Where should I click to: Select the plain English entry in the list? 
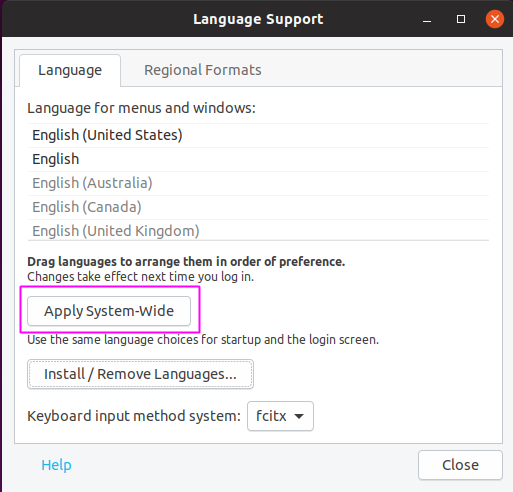pos(258,159)
